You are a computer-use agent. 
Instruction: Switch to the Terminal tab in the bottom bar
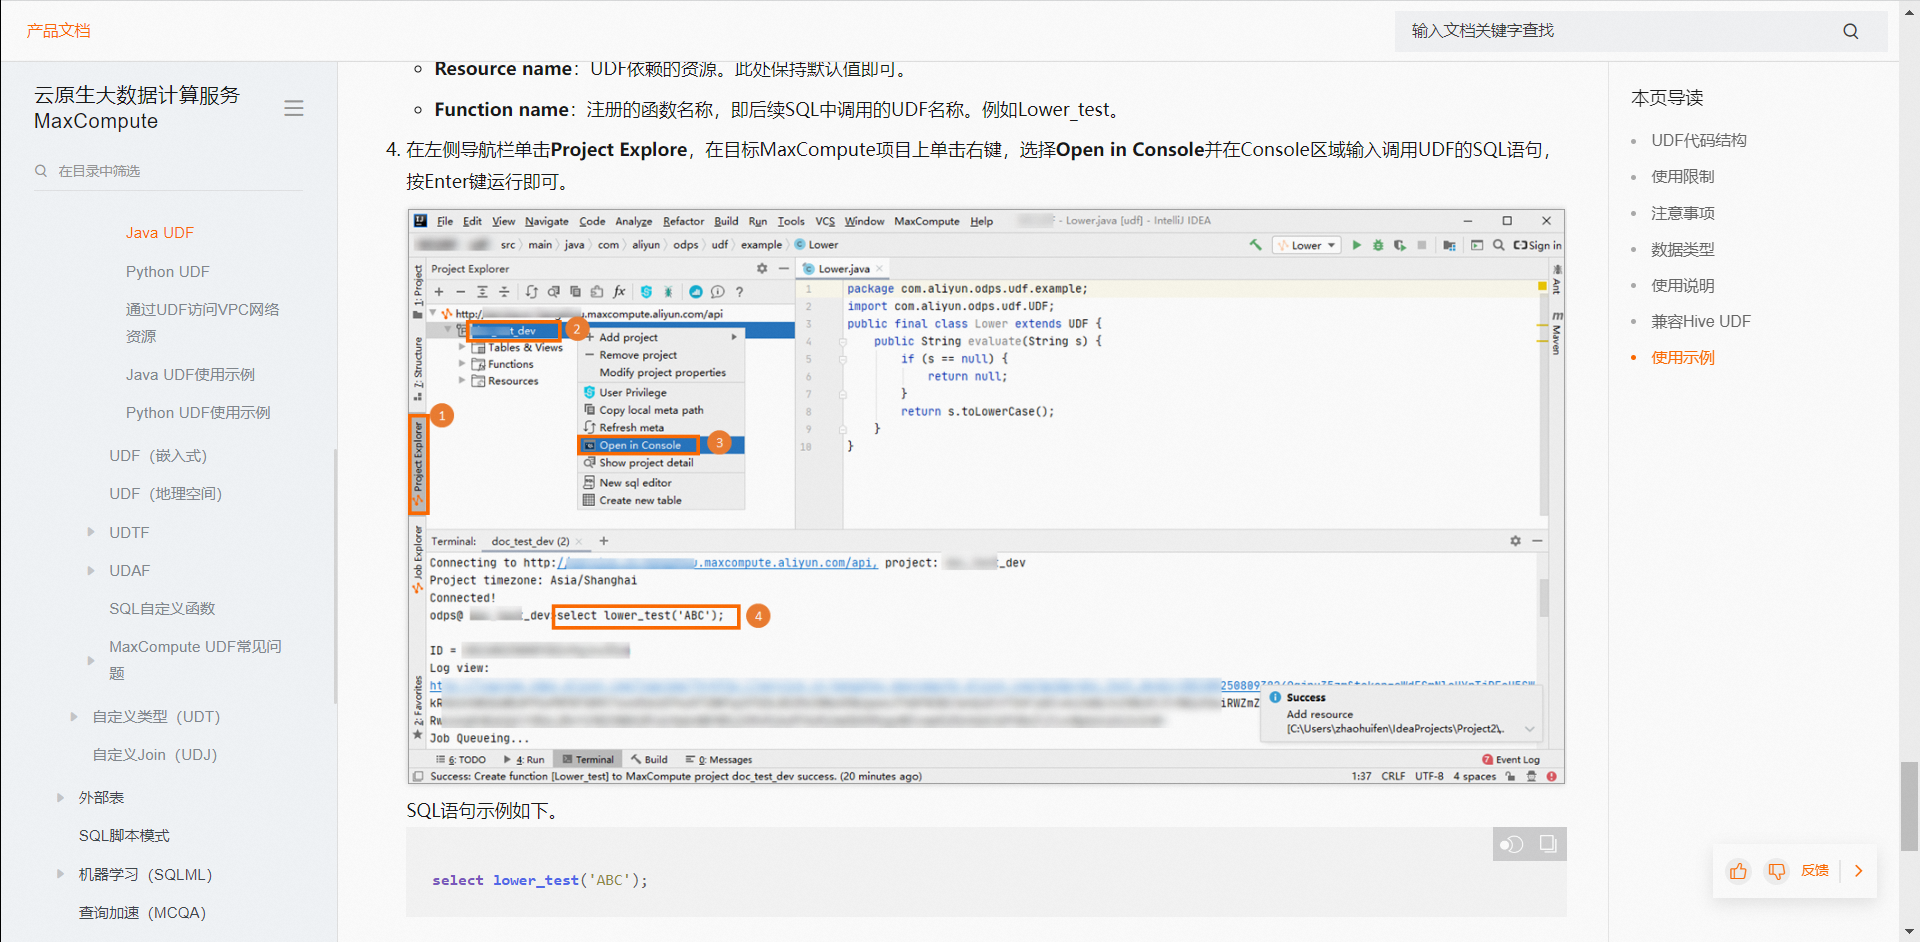589,760
